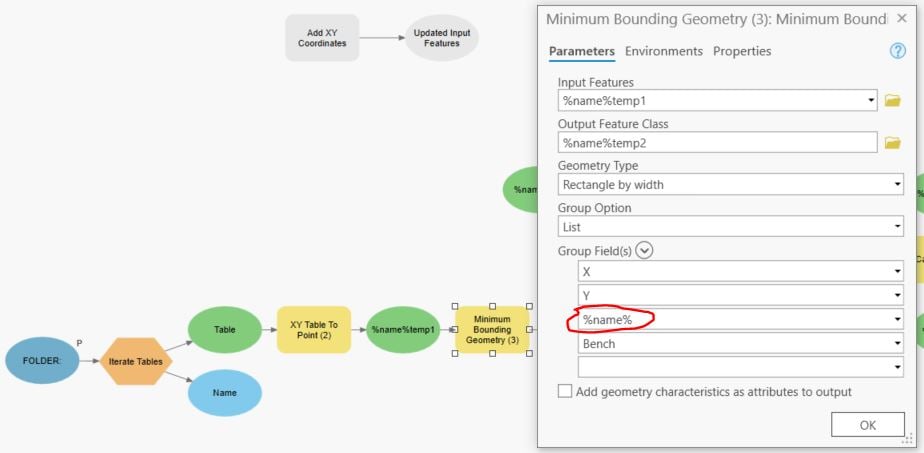Browse folder for Input Features
Screen dimensions: 924x453
pyautogui.click(x=893, y=101)
